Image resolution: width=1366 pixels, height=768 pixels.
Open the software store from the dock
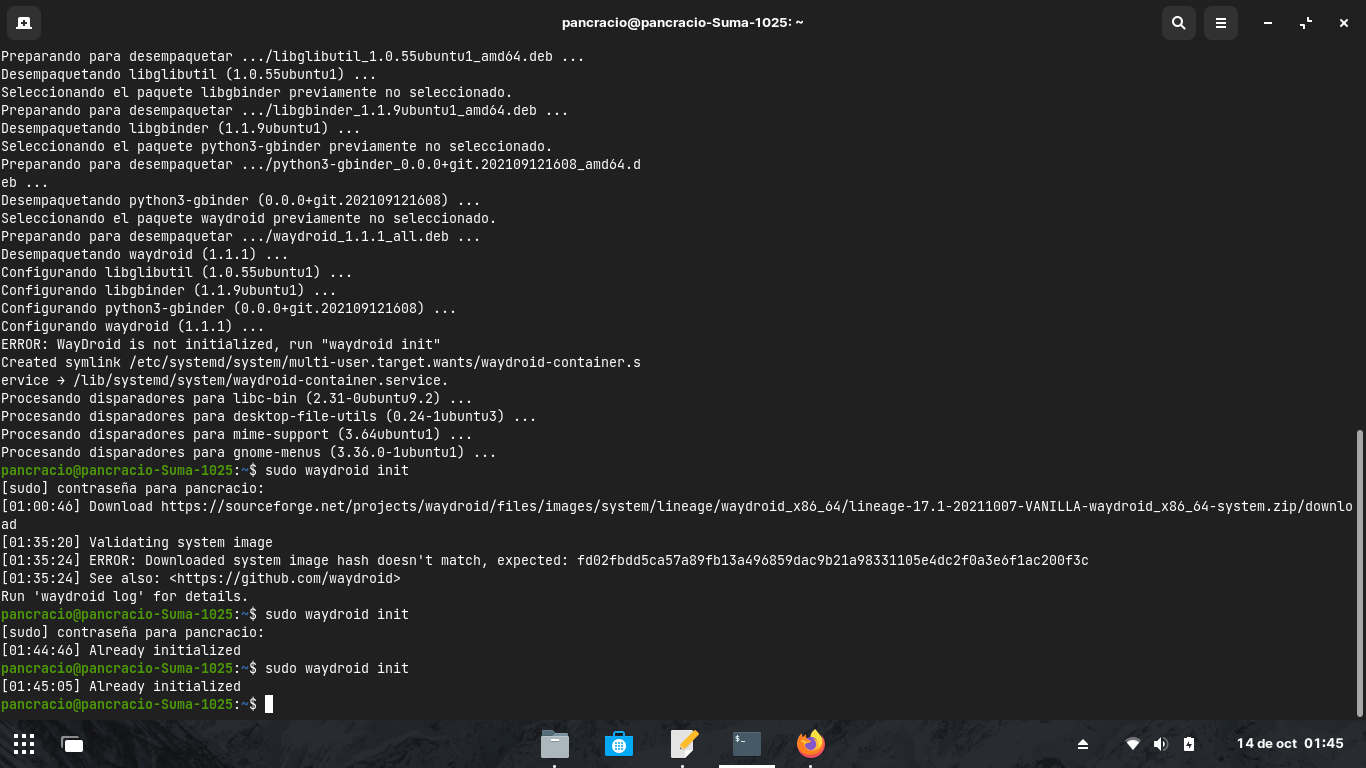pos(619,744)
